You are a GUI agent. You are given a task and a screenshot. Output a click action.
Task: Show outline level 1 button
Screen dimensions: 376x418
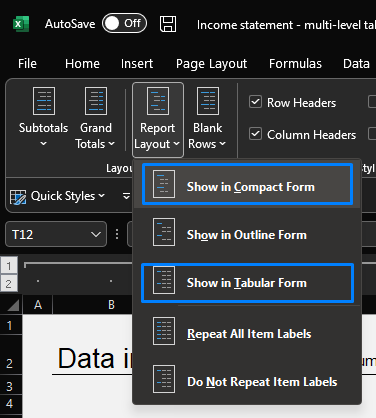point(9,266)
